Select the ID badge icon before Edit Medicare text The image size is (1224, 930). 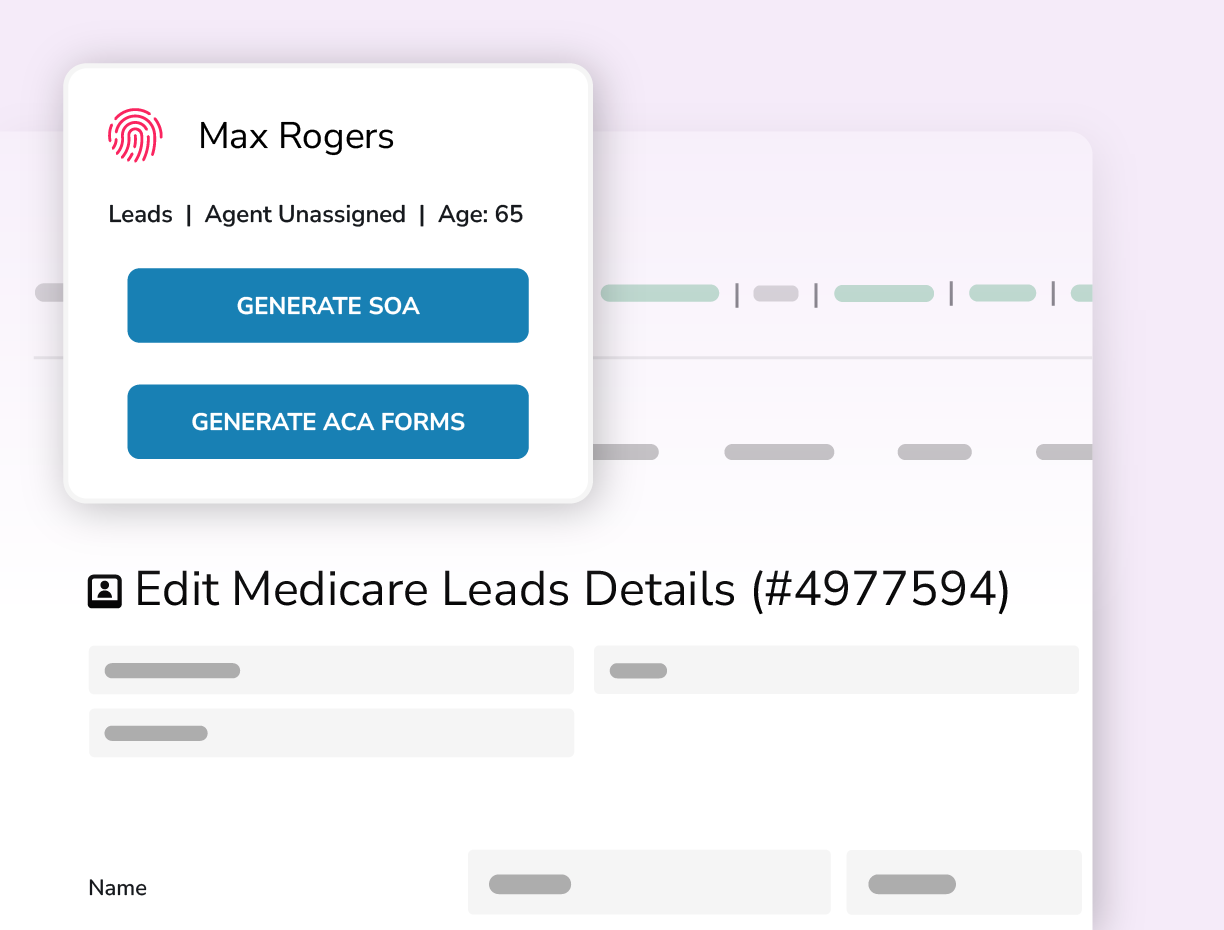[104, 589]
